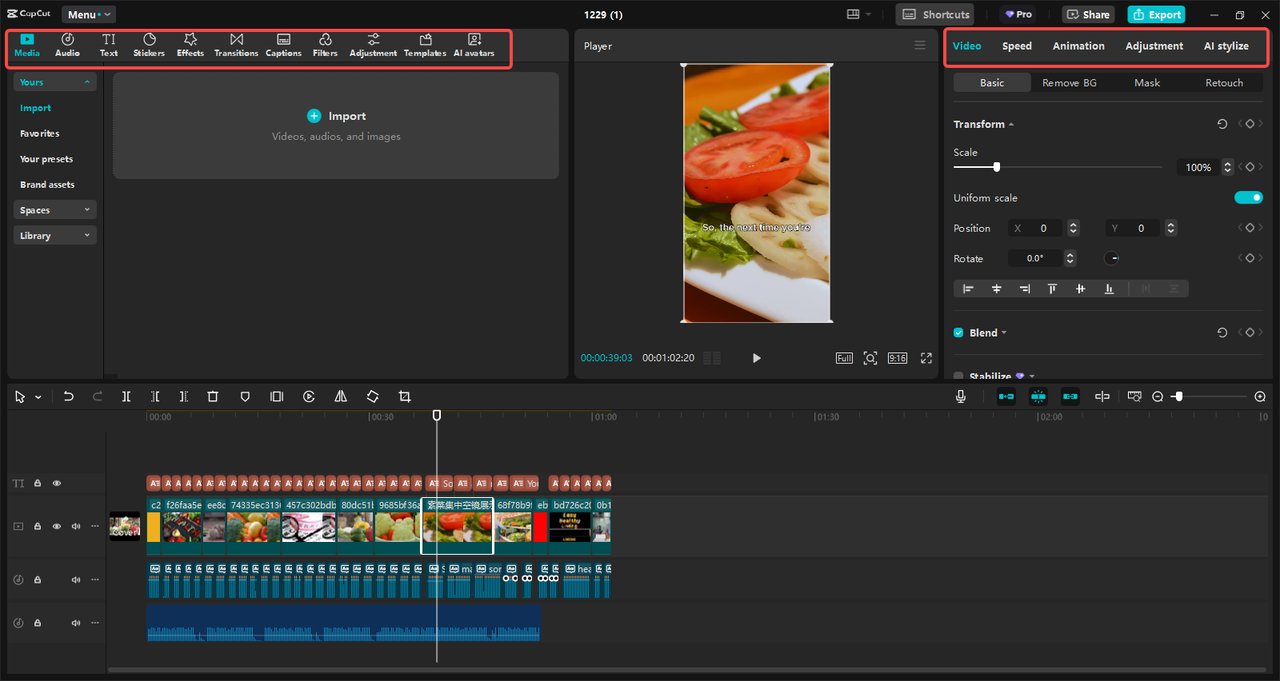Click the undo arrow
The width and height of the screenshot is (1280, 681).
[x=69, y=397]
